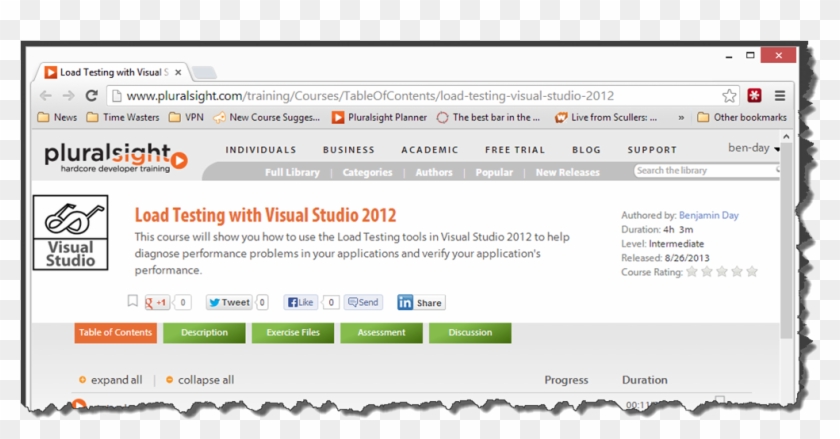Click the Search the library field
The image size is (840, 439).
706,170
